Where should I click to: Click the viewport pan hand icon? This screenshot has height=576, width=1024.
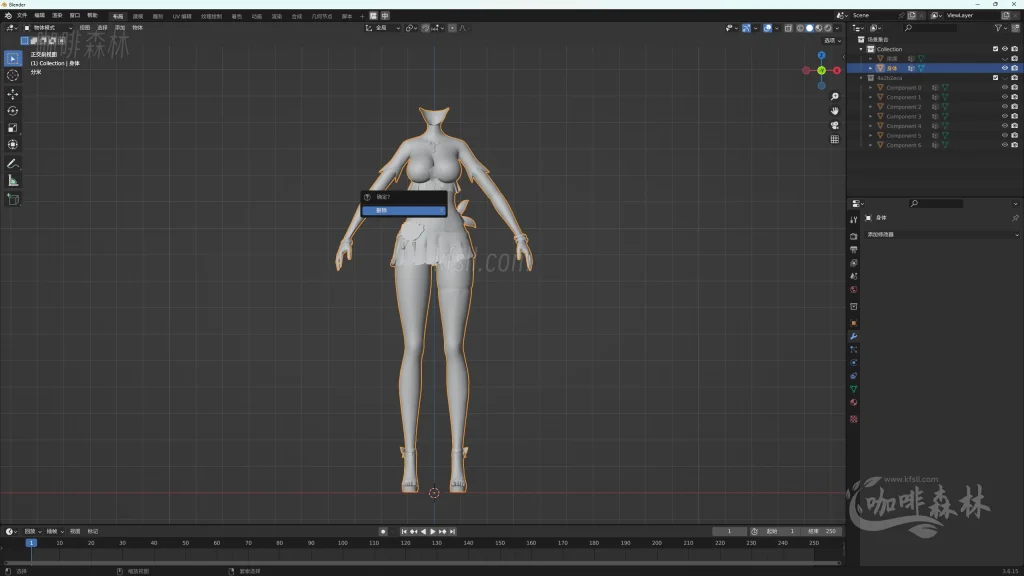pos(835,111)
